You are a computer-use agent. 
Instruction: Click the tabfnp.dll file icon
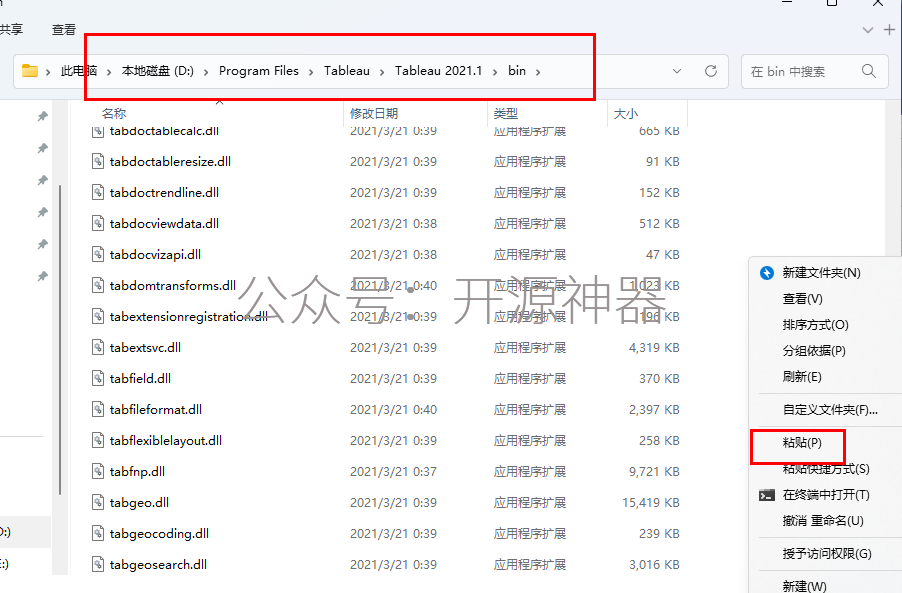98,472
